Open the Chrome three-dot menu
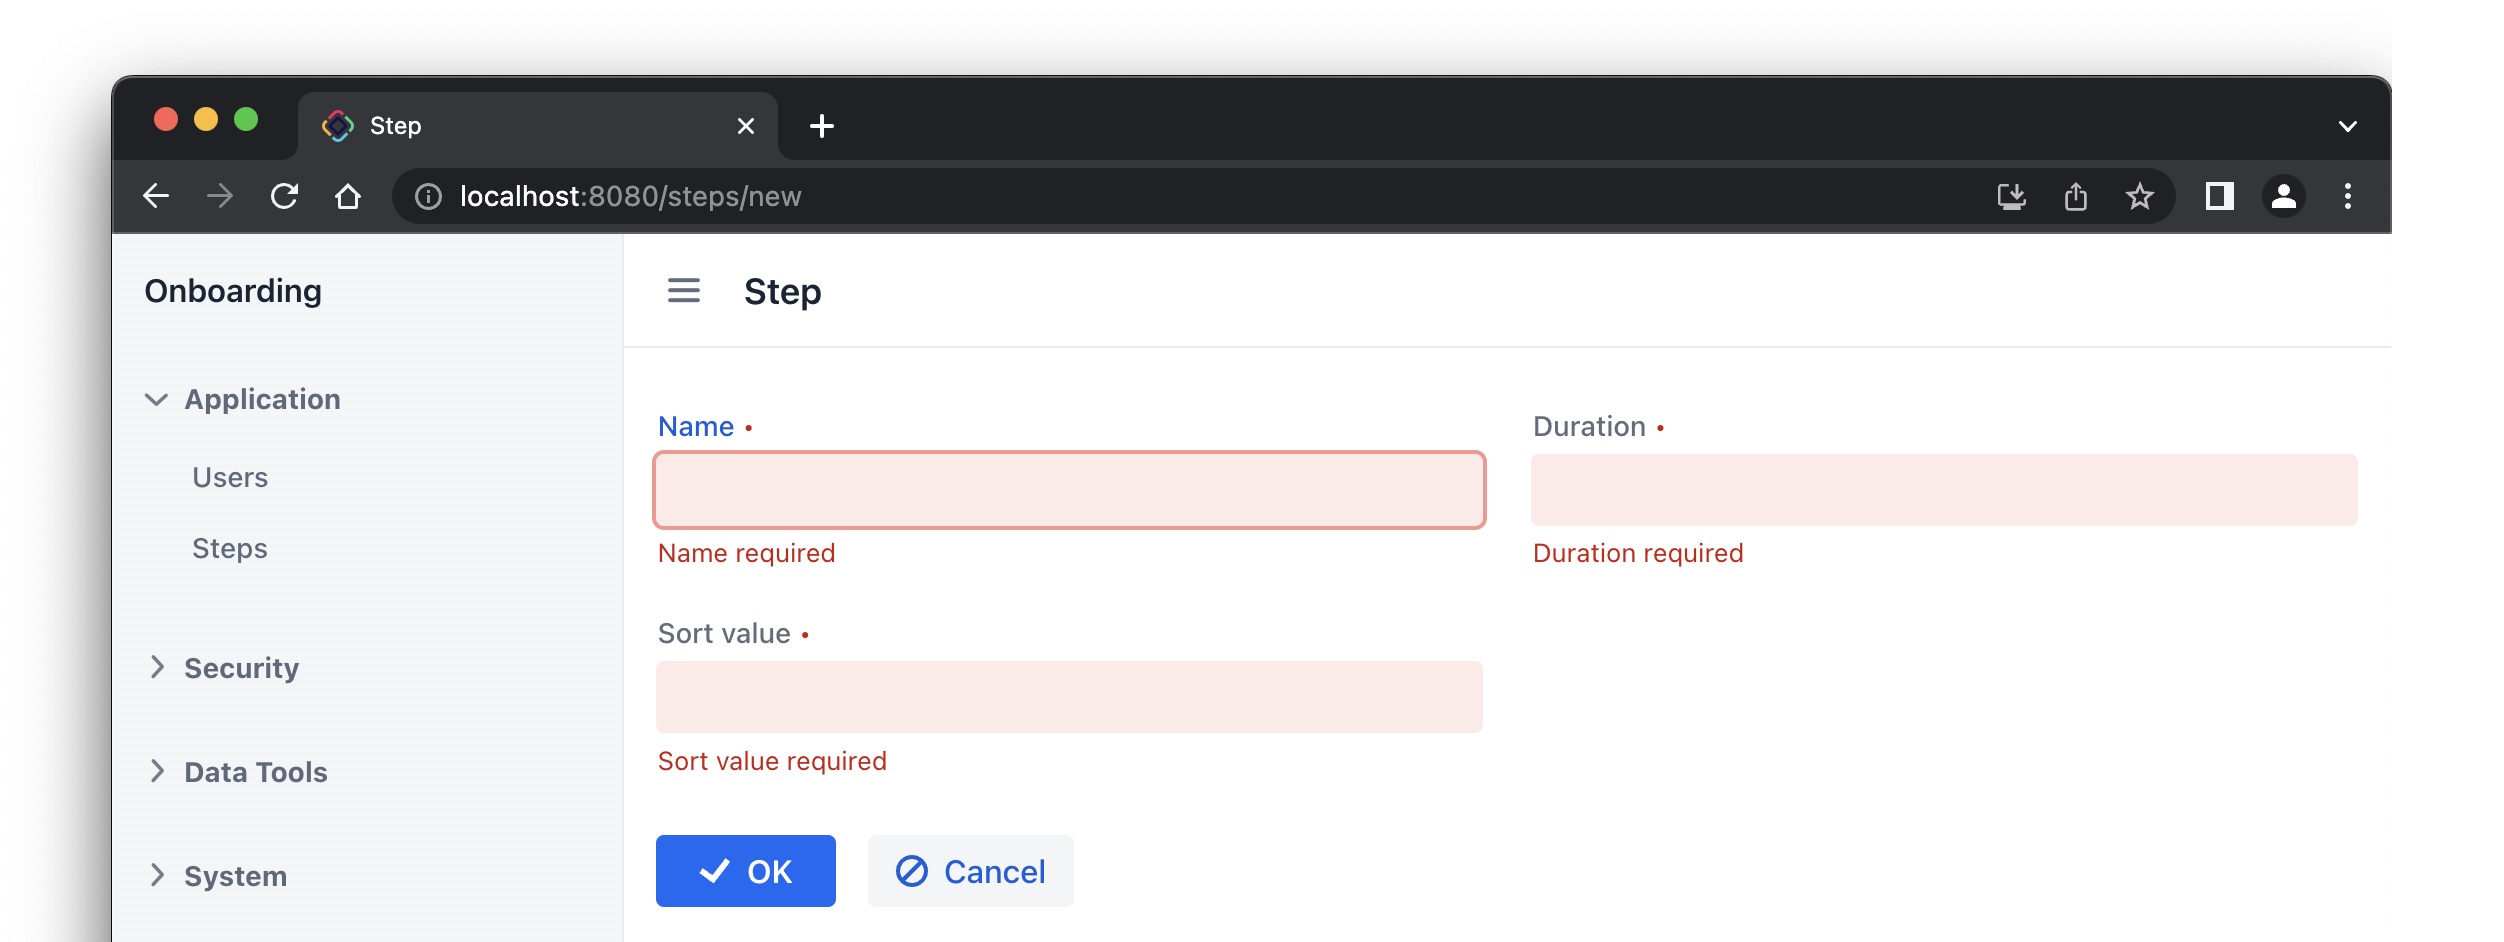2504x942 pixels. tap(2348, 196)
